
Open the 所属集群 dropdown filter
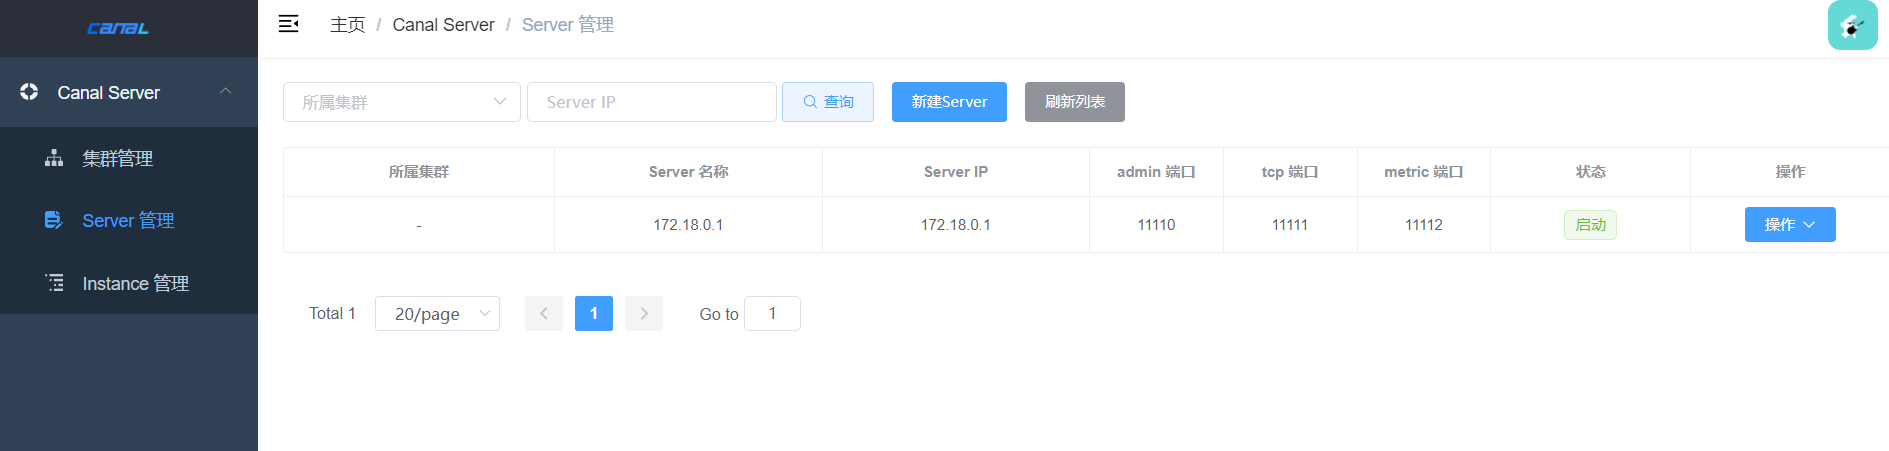pyautogui.click(x=402, y=102)
